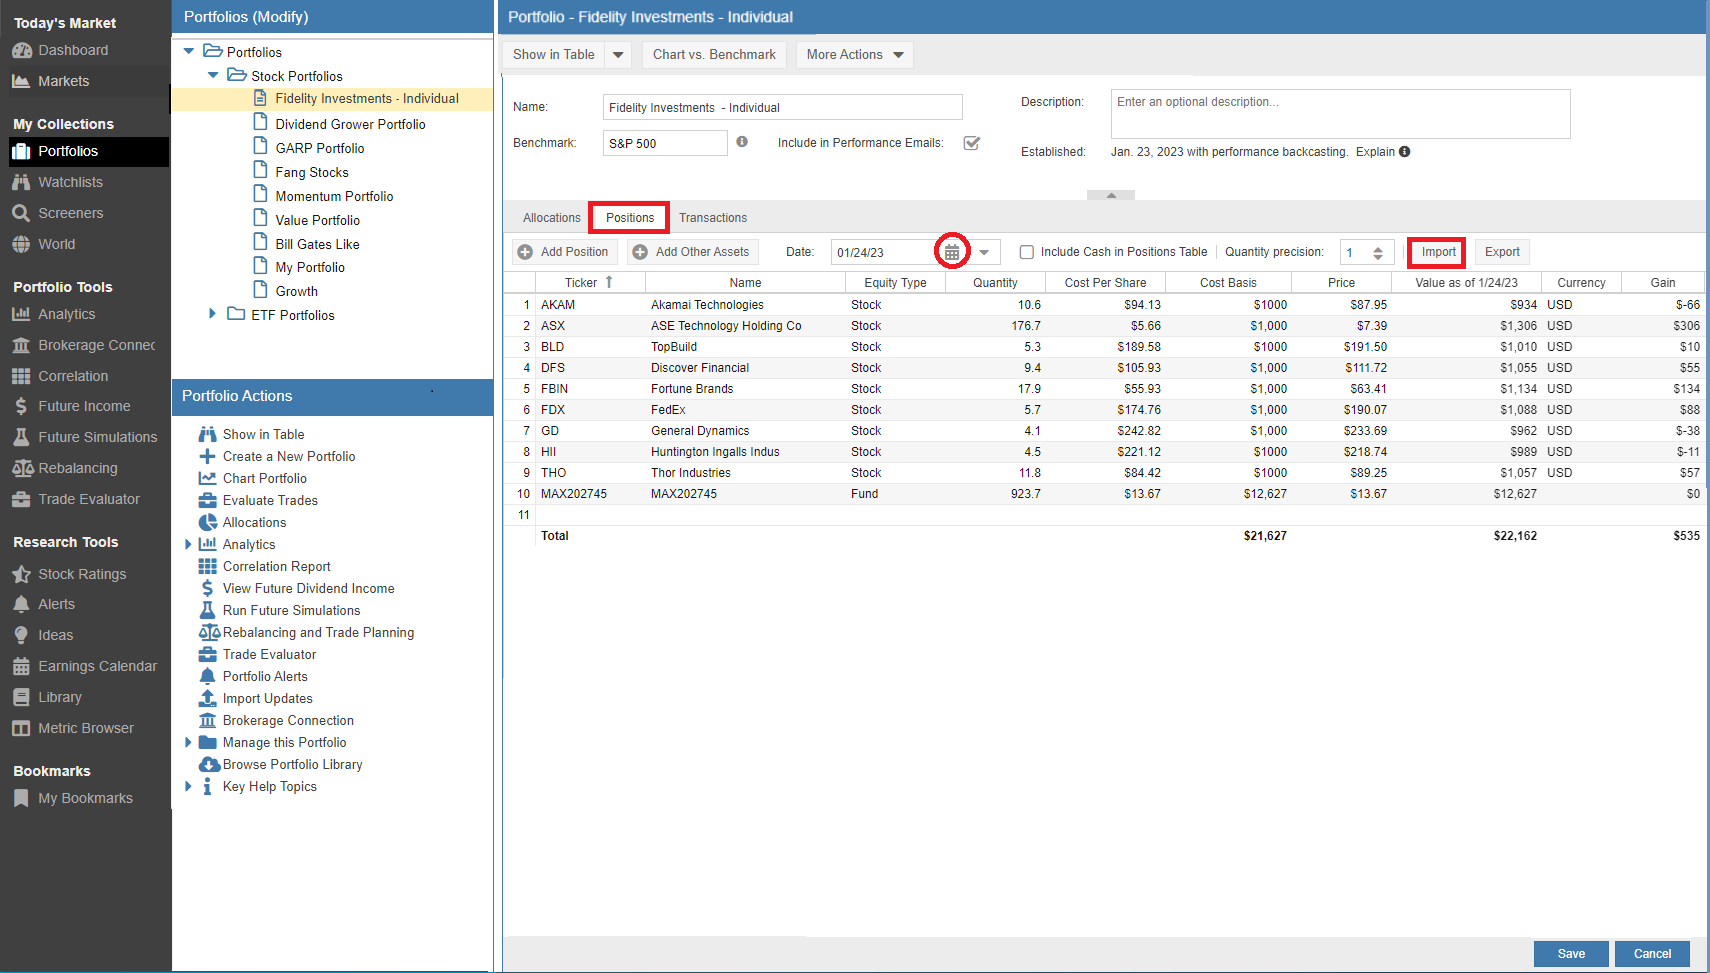Click Create a New Portfolio plus icon
The image size is (1710, 973).
coord(207,457)
